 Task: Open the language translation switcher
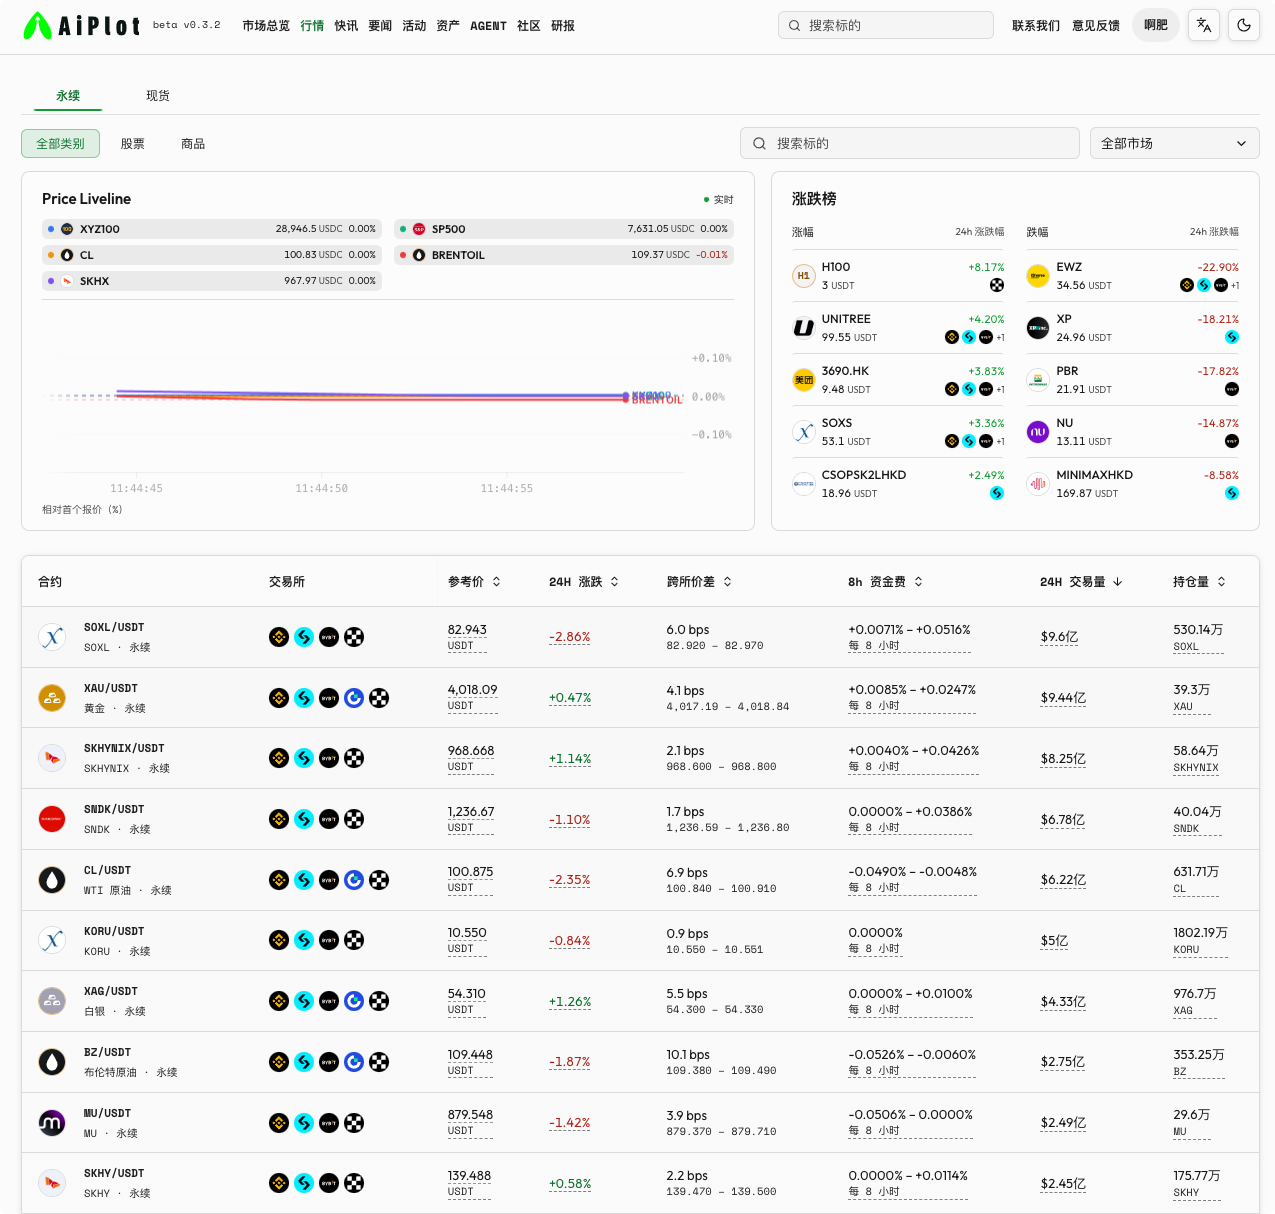coord(1204,25)
